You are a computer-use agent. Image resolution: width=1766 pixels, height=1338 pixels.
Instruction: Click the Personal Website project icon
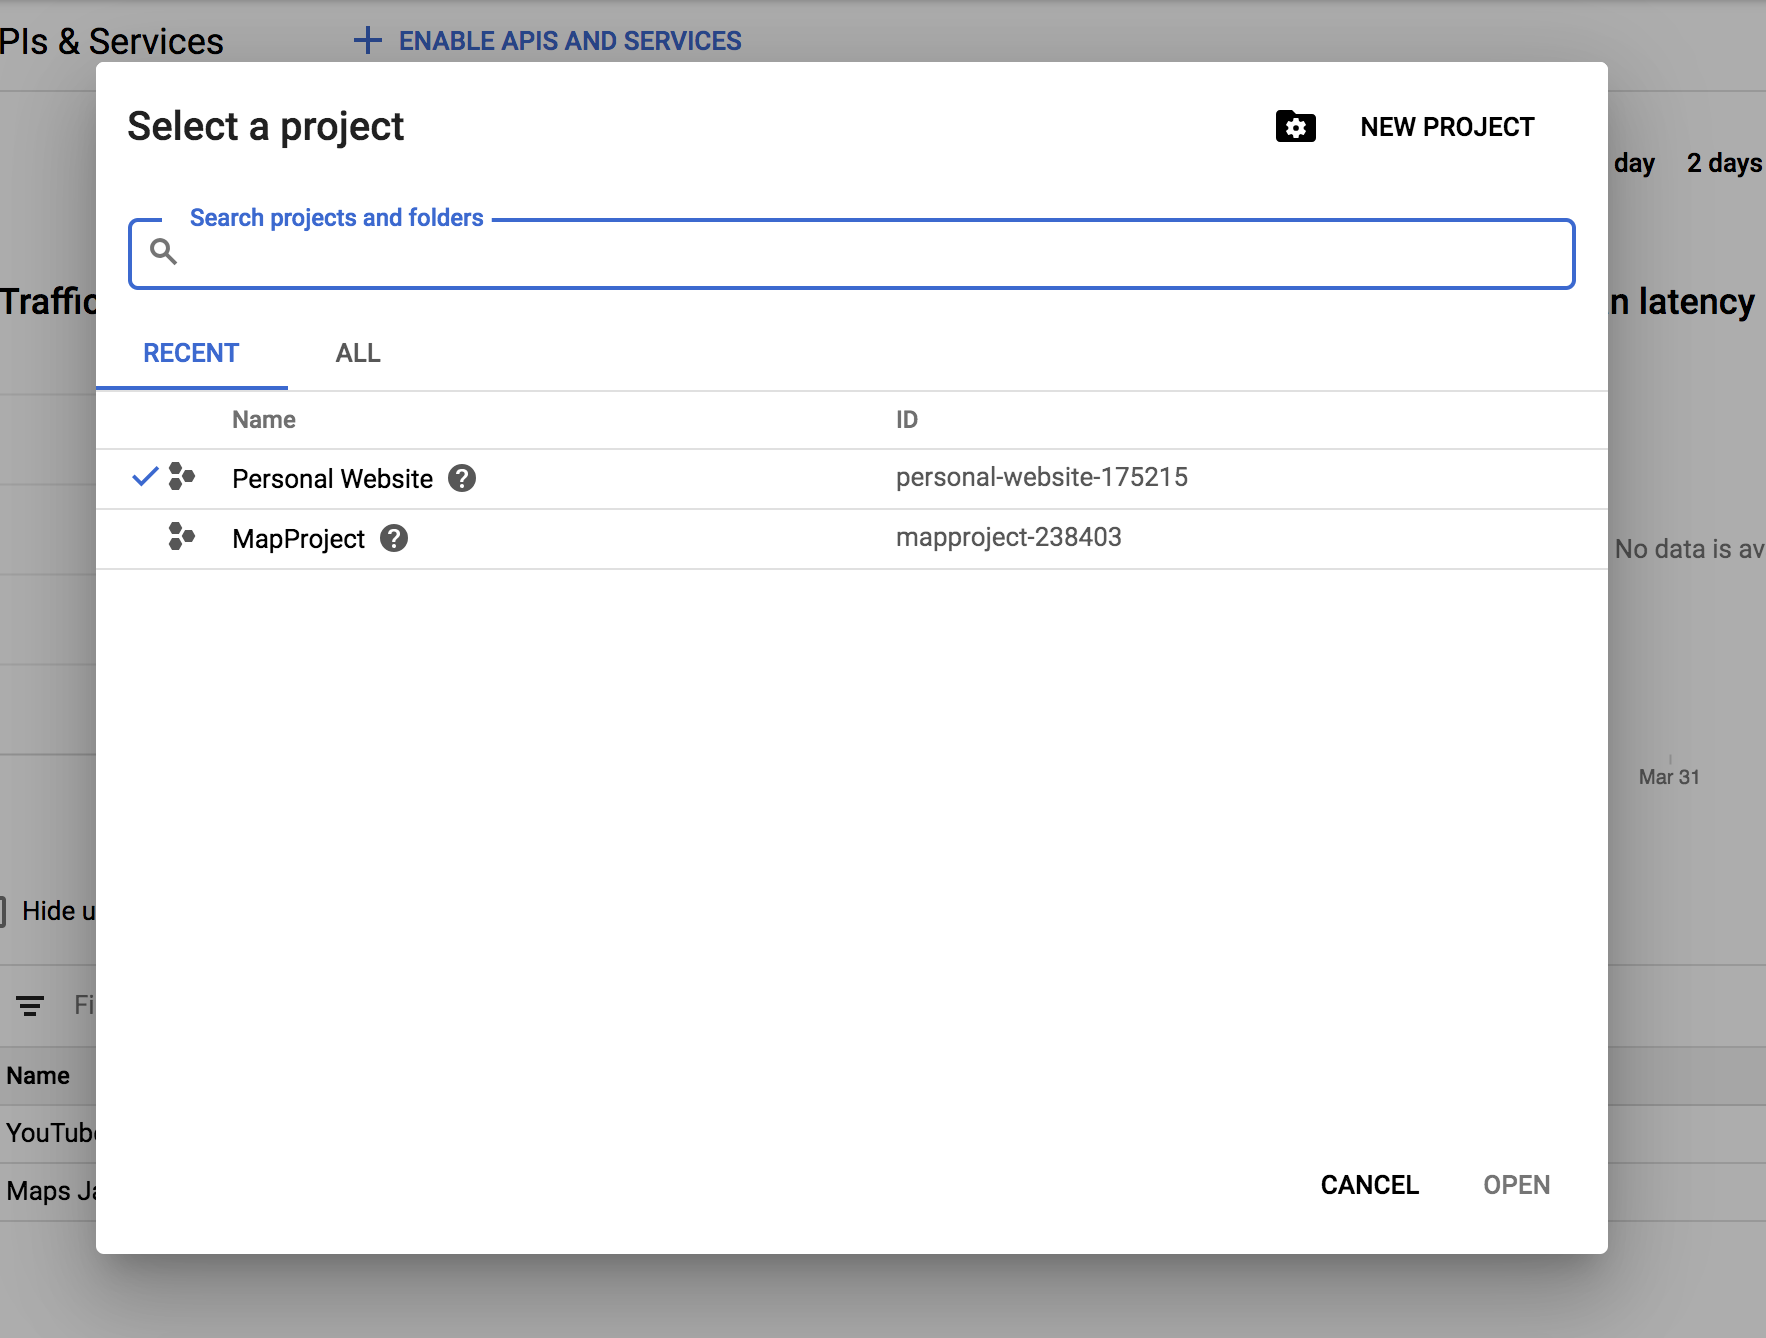tap(181, 476)
